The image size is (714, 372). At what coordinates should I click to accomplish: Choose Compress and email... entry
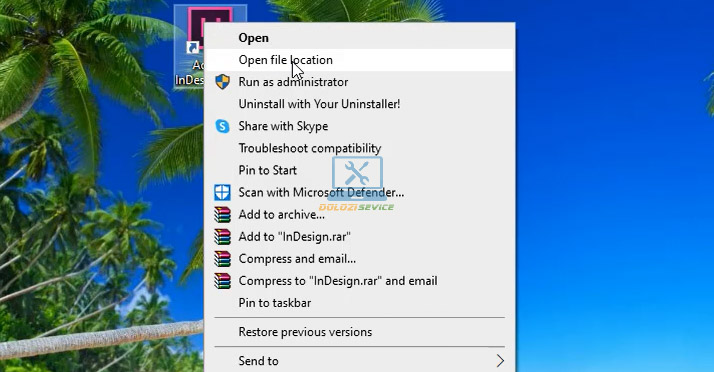[360, 259]
